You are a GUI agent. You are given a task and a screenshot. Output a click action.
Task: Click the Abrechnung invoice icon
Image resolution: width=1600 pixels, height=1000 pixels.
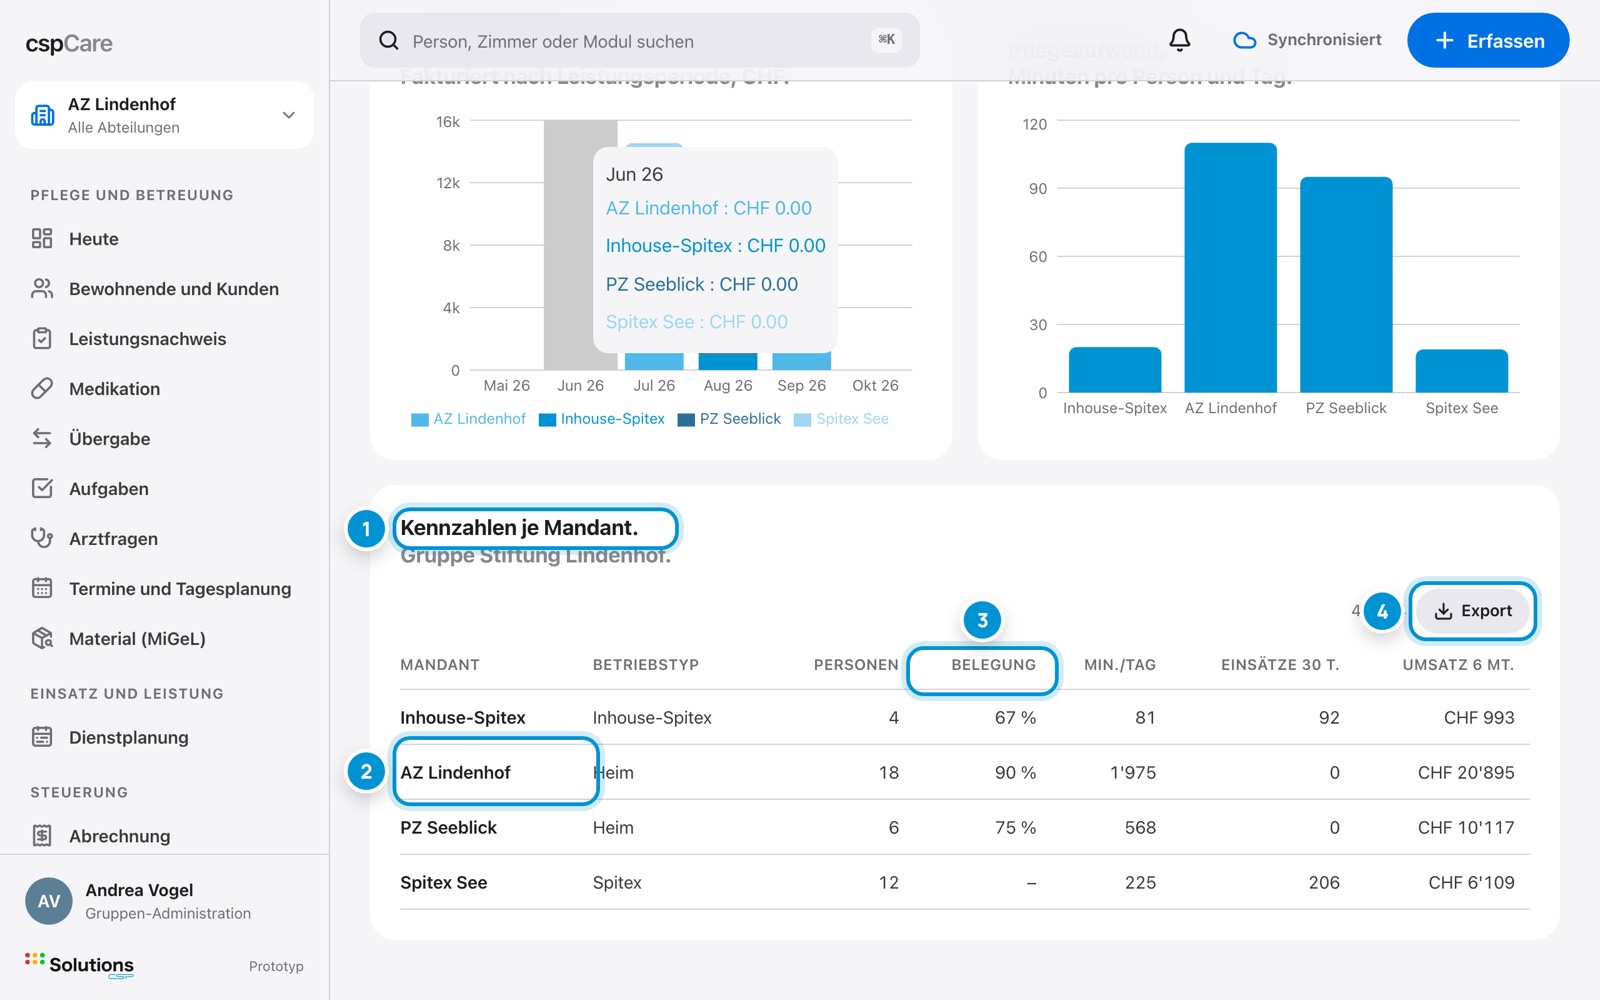click(x=42, y=835)
